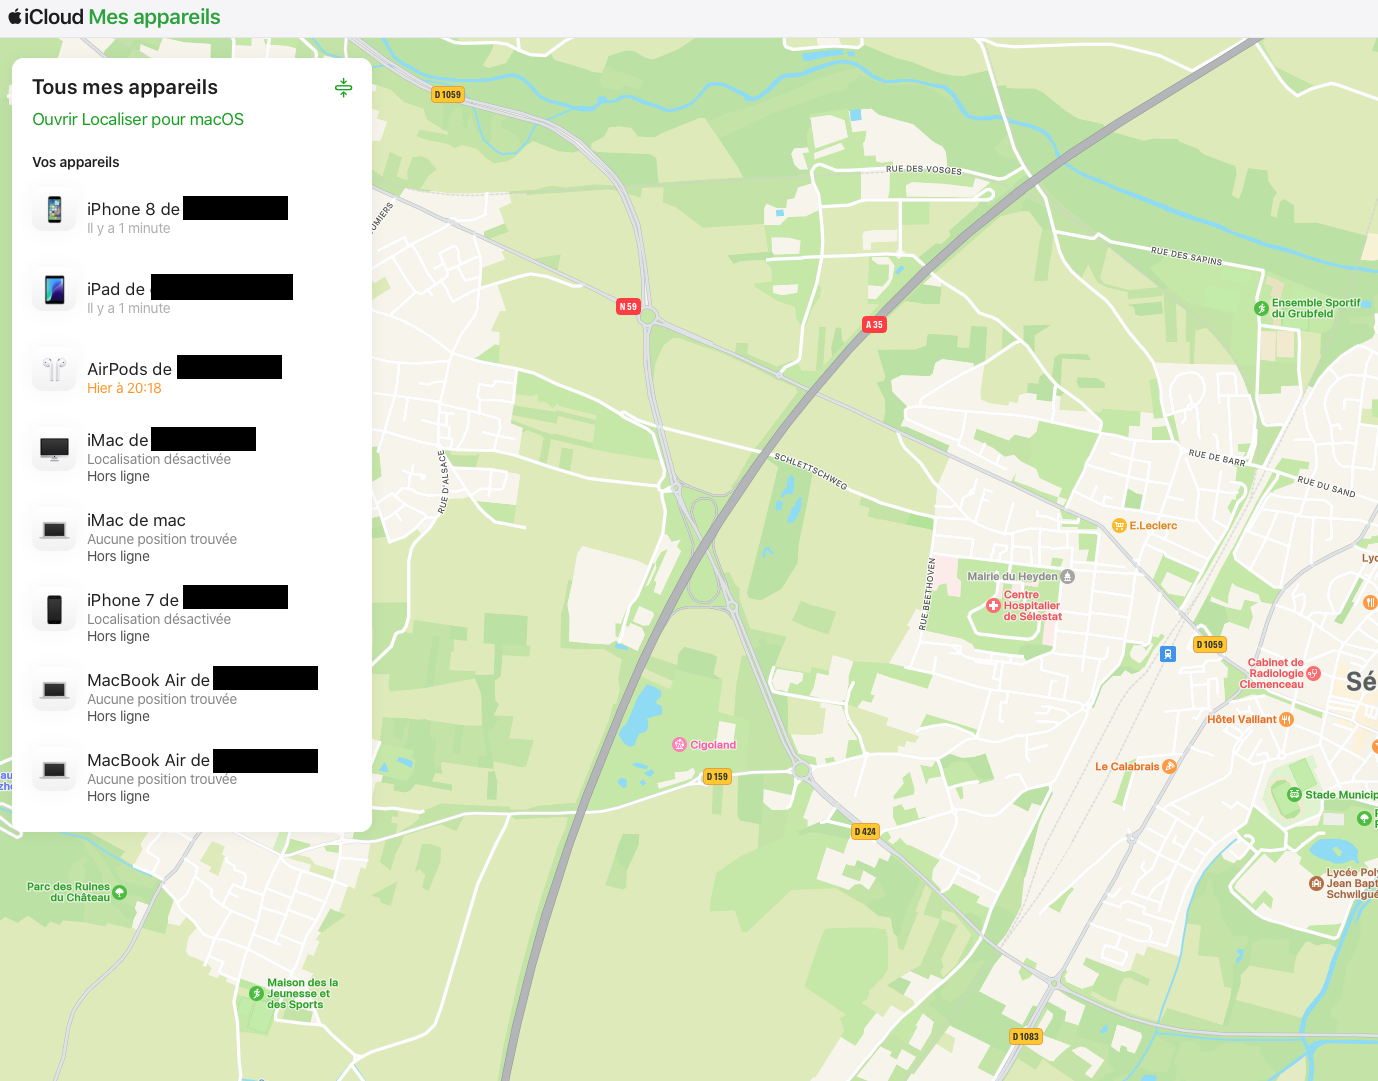Select the iMac de mac device
This screenshot has height=1081, width=1378.
(136, 521)
